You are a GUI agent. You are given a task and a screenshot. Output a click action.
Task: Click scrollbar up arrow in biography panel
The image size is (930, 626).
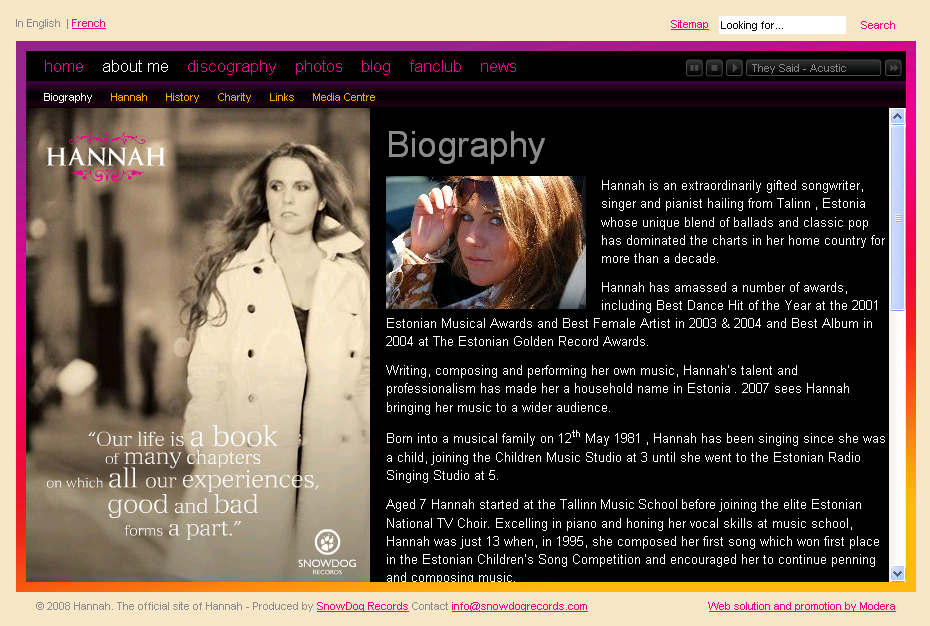(x=897, y=116)
